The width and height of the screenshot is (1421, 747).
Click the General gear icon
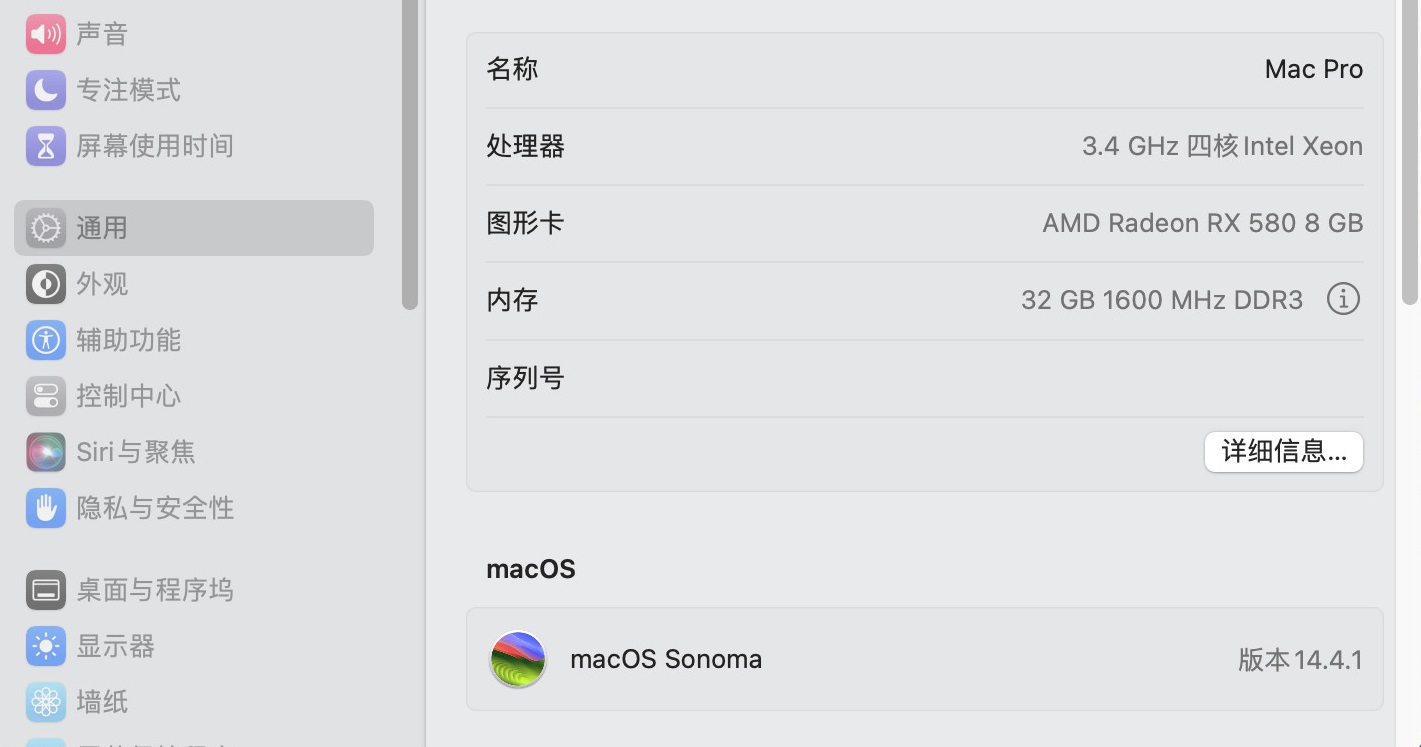(x=46, y=228)
